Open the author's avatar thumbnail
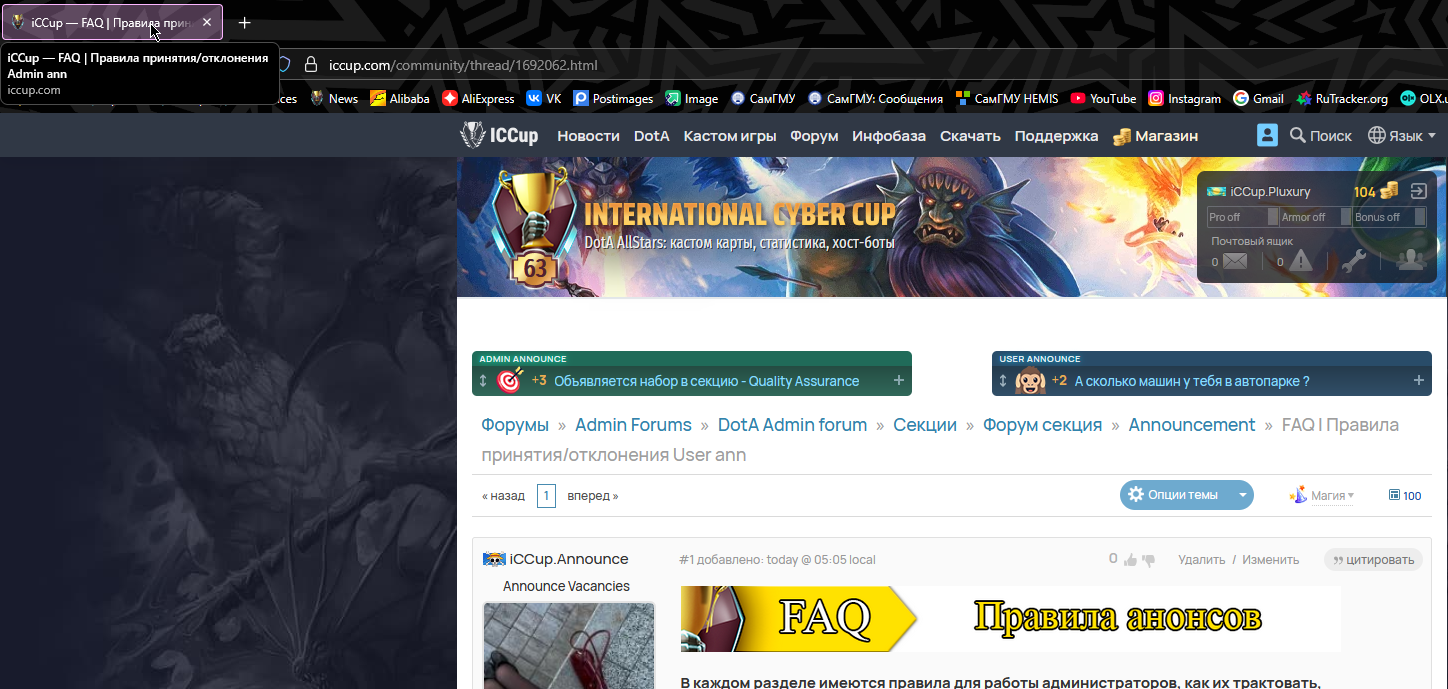1448x689 pixels. click(x=569, y=645)
